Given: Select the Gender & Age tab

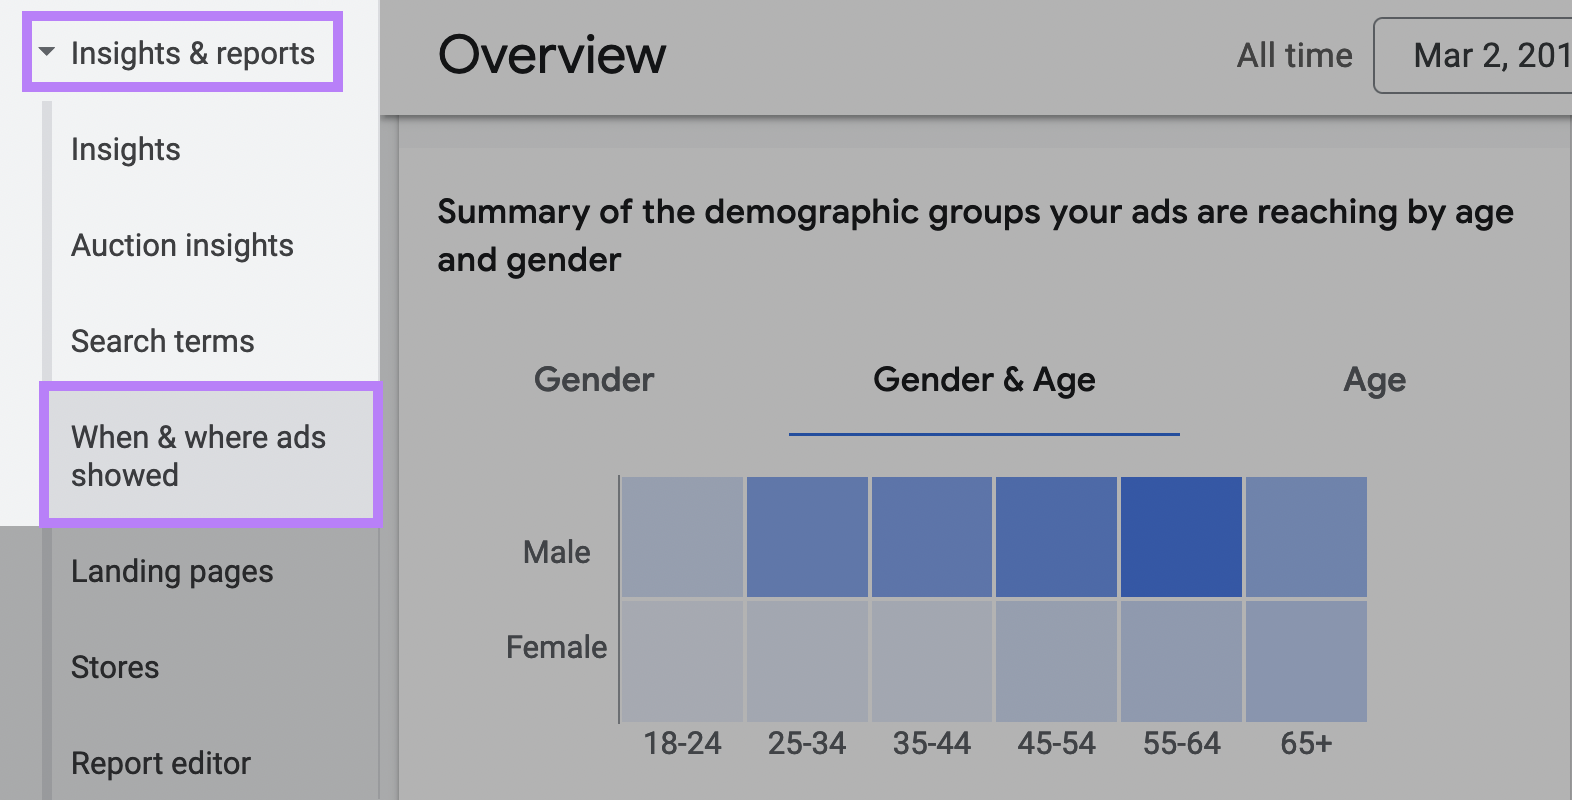Looking at the screenshot, I should (984, 380).
